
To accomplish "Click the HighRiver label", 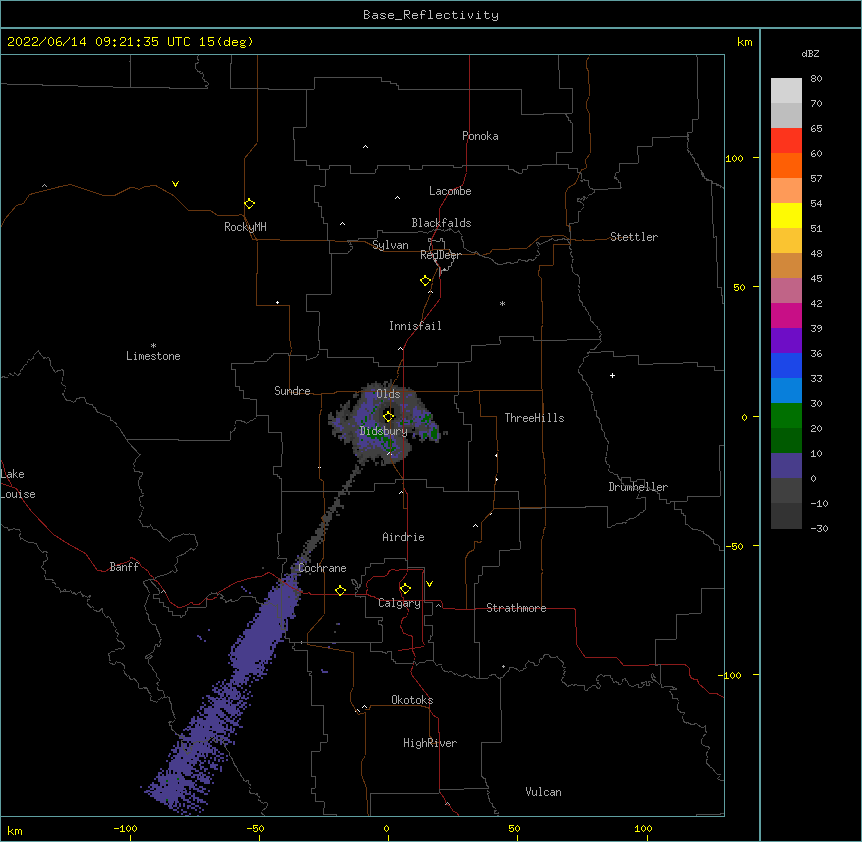I will coord(430,743).
